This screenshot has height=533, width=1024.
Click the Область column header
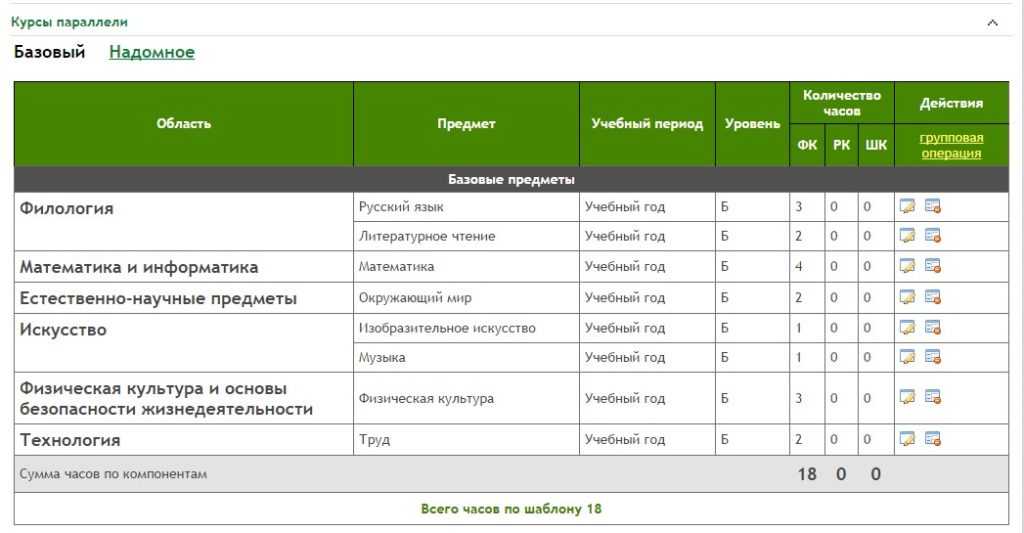click(x=184, y=124)
